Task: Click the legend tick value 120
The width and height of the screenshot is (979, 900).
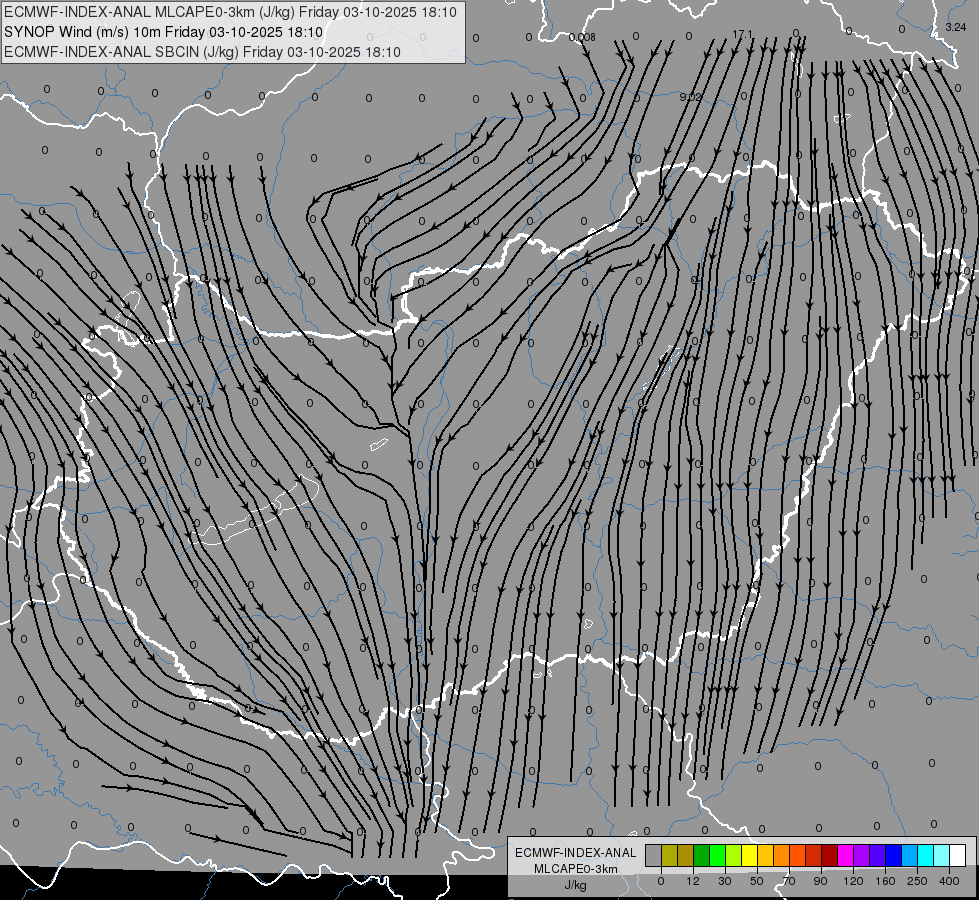Action: tap(853, 881)
